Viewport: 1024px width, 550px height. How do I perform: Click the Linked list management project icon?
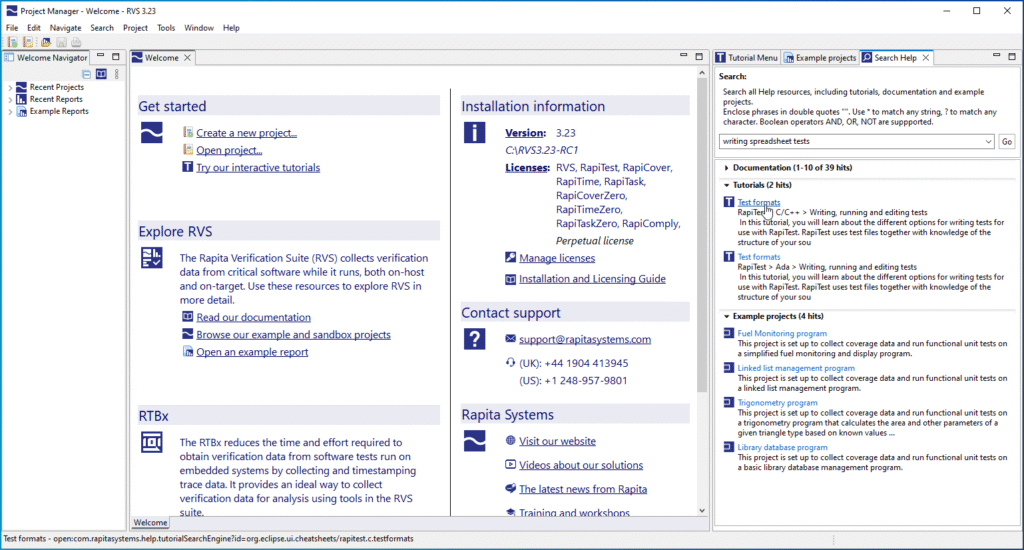tap(729, 368)
